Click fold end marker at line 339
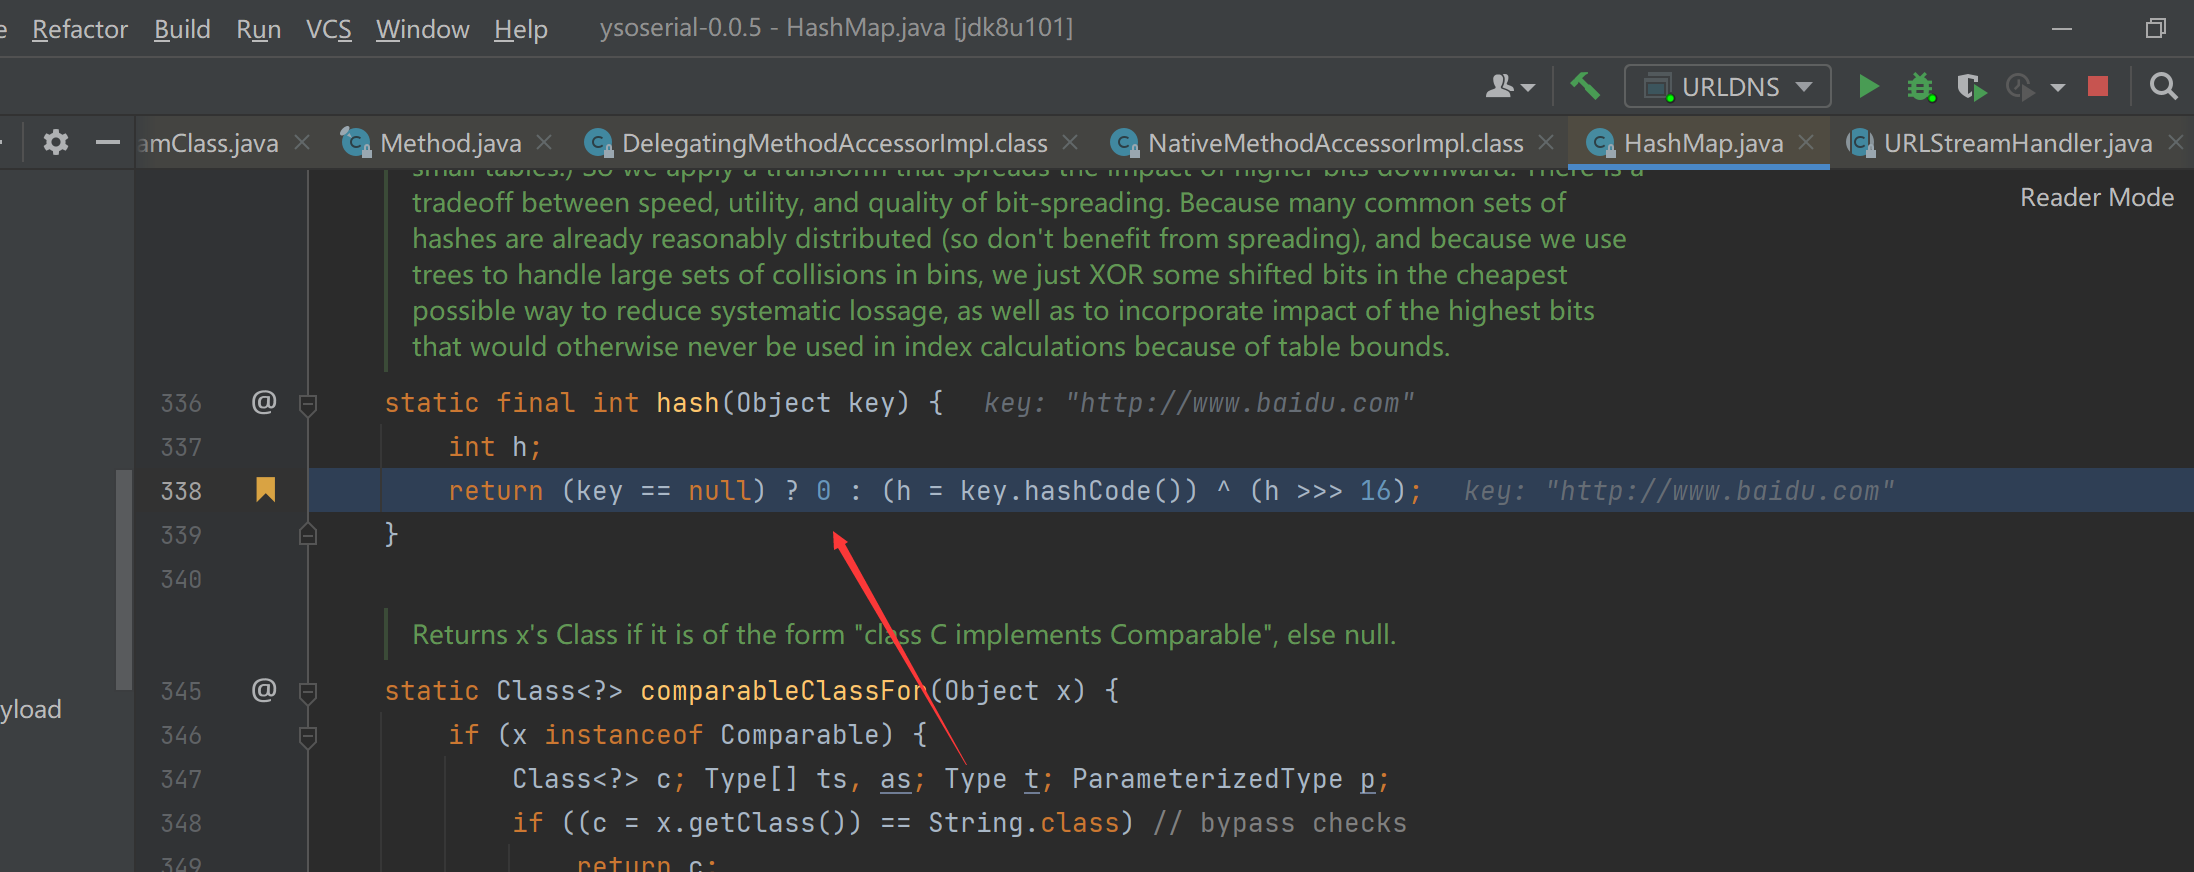The height and width of the screenshot is (872, 2194). click(x=308, y=534)
